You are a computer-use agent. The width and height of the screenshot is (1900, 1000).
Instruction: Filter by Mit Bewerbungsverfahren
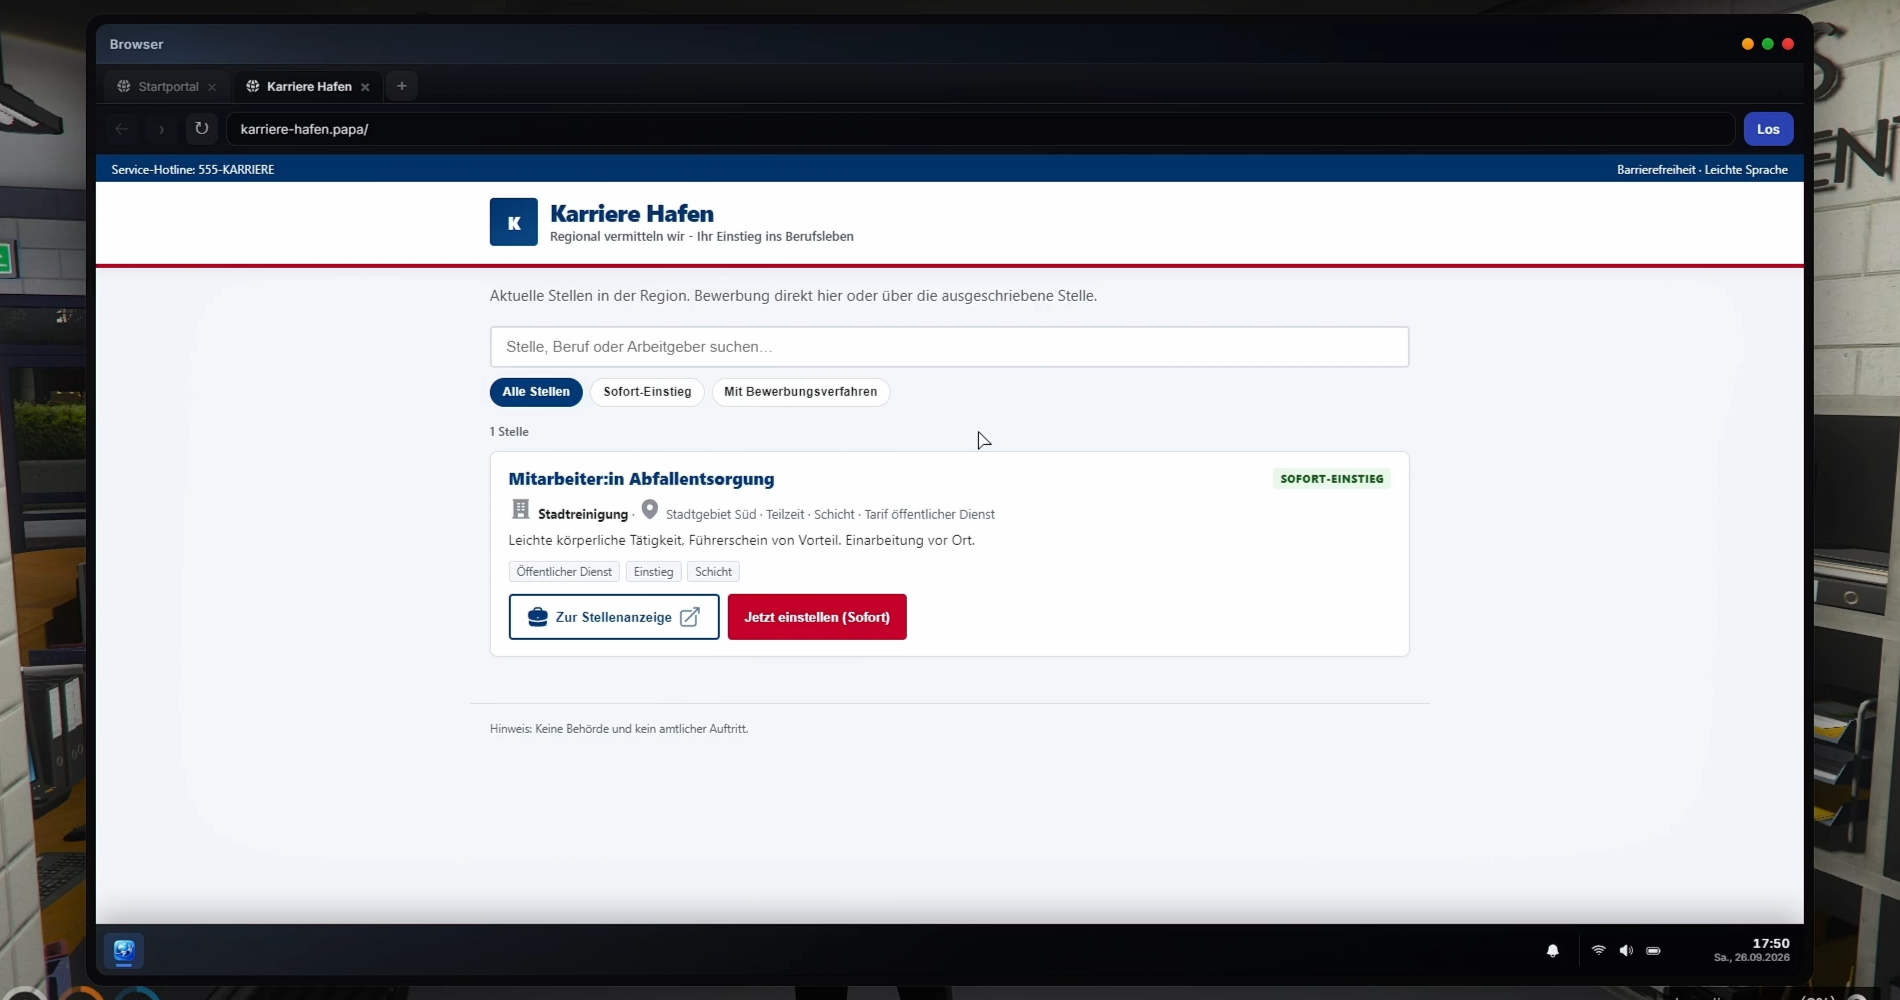[x=800, y=392]
